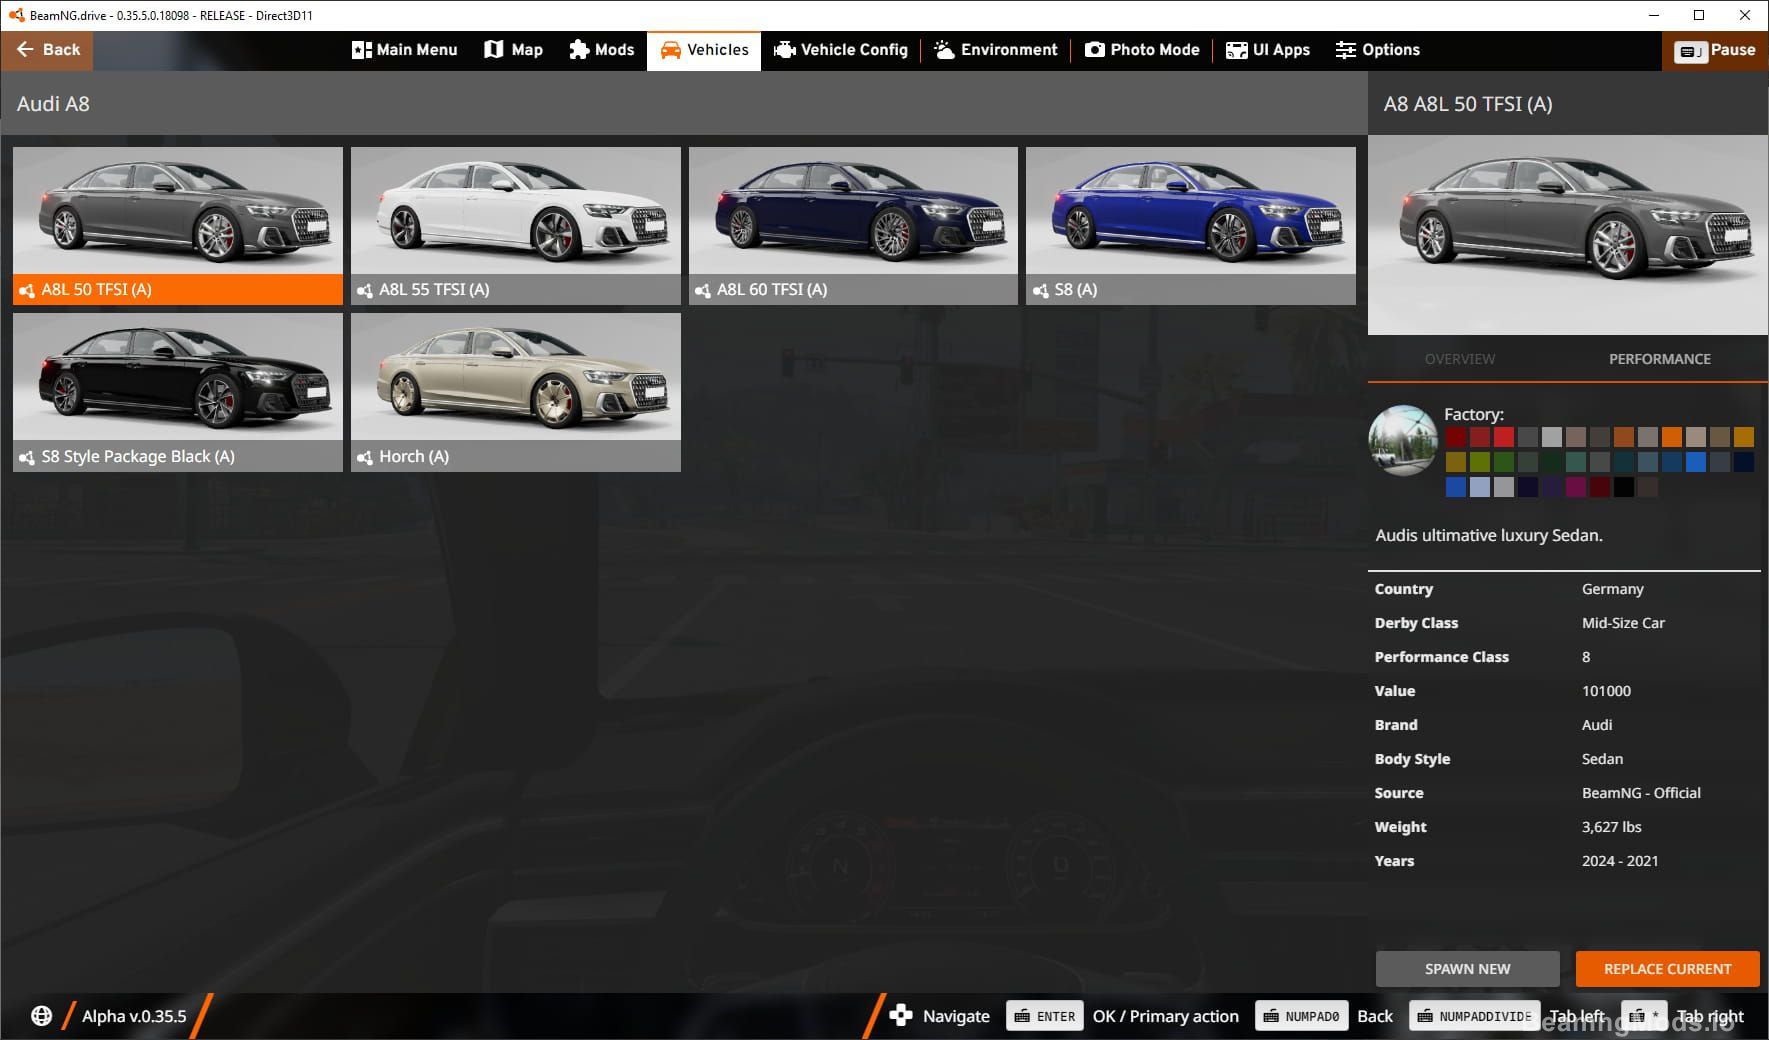Click the Derby Class value 'Mid-Size Car'
The width and height of the screenshot is (1769, 1040).
point(1623,623)
